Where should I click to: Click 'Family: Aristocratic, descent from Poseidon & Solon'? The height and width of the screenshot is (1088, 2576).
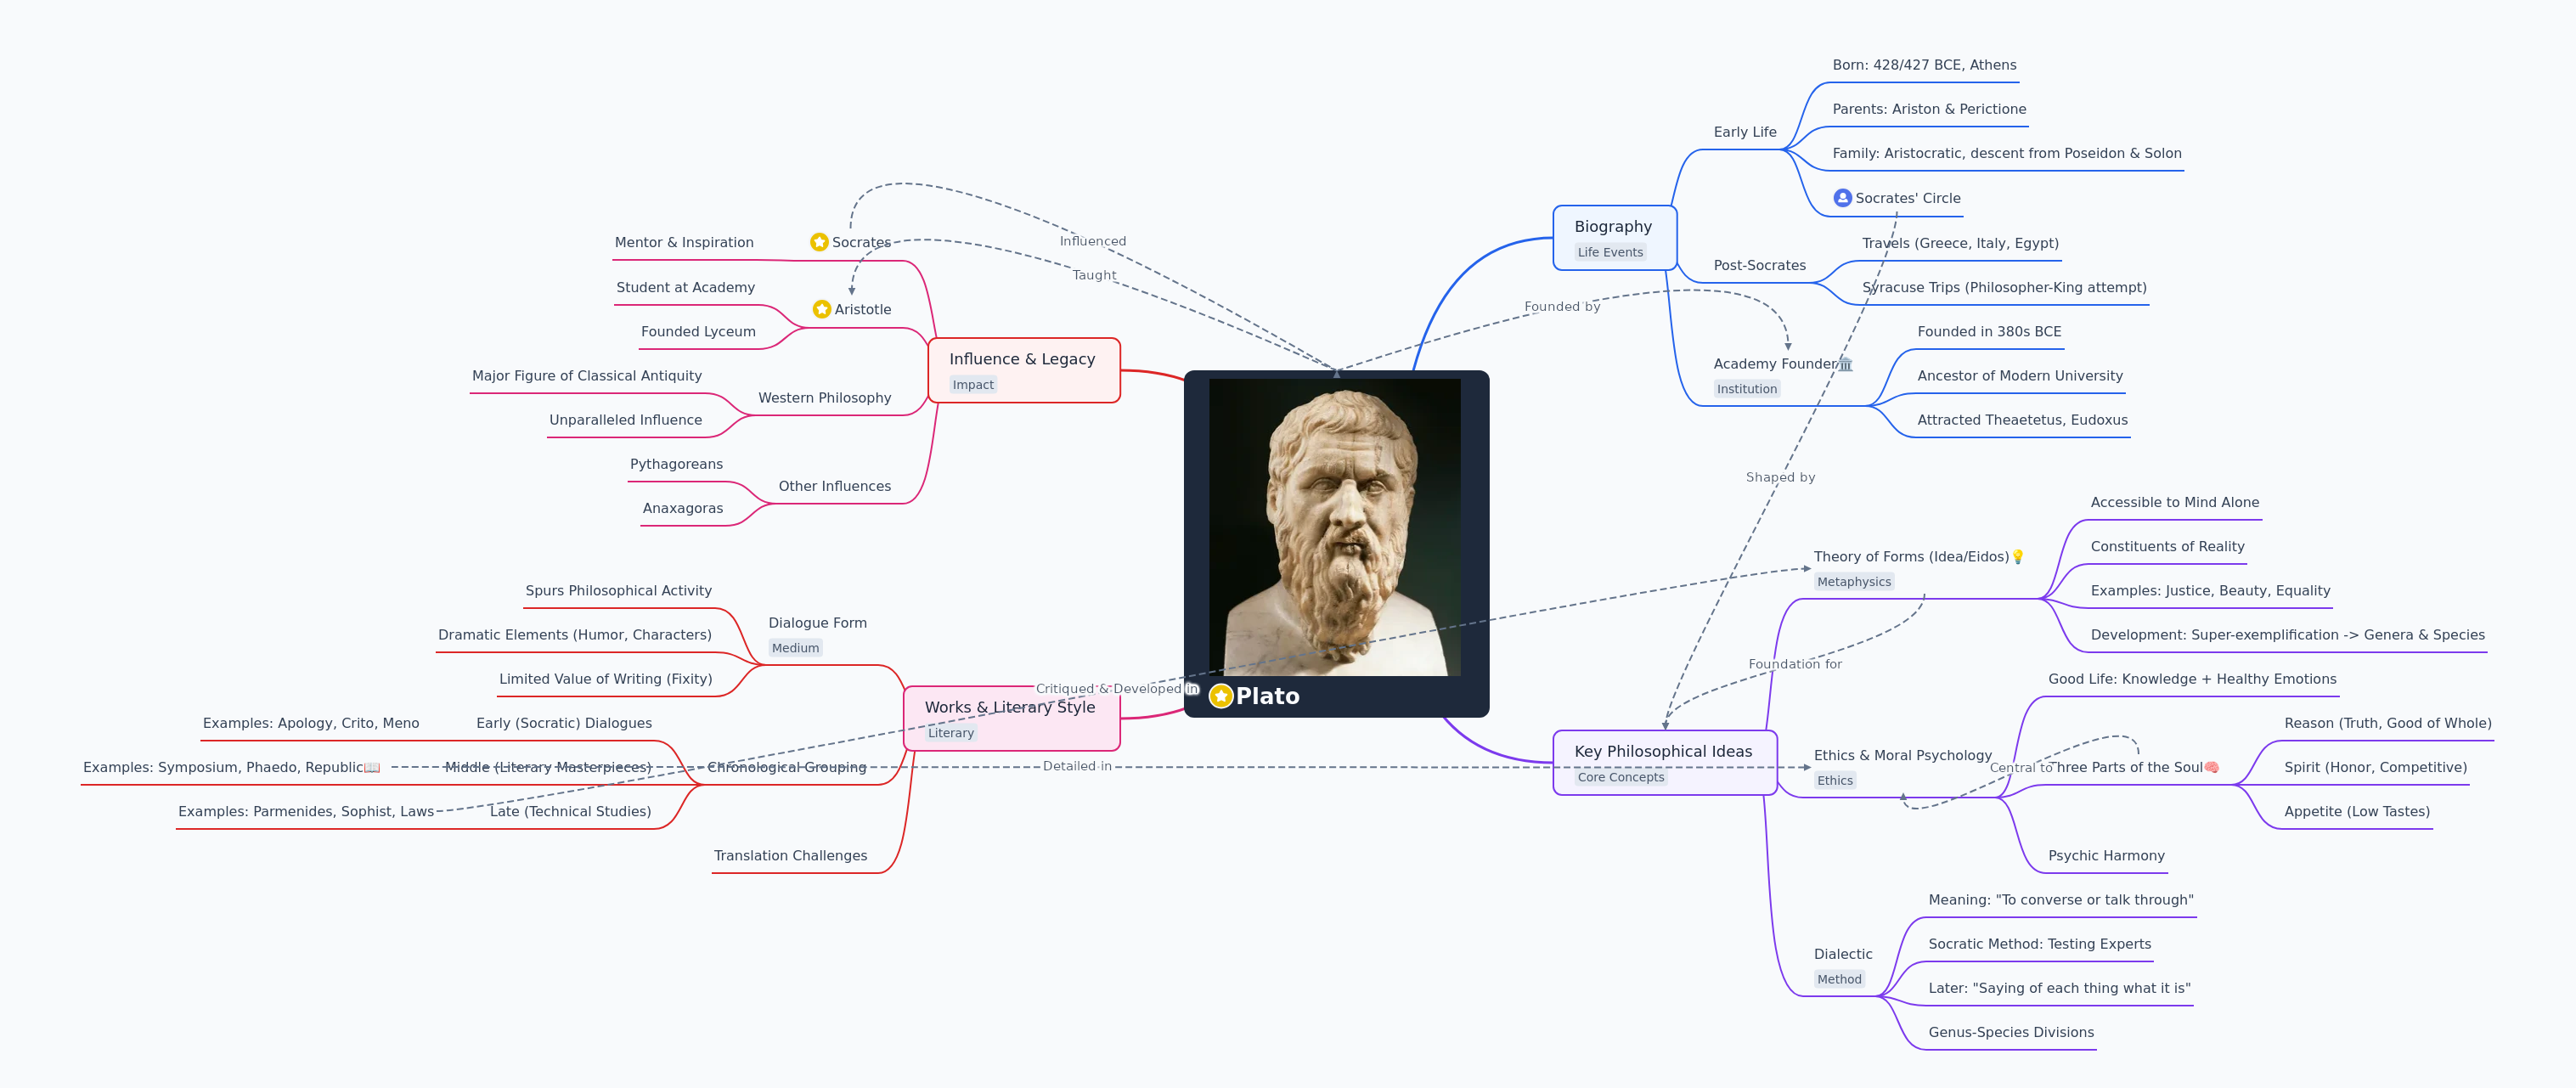click(2007, 153)
